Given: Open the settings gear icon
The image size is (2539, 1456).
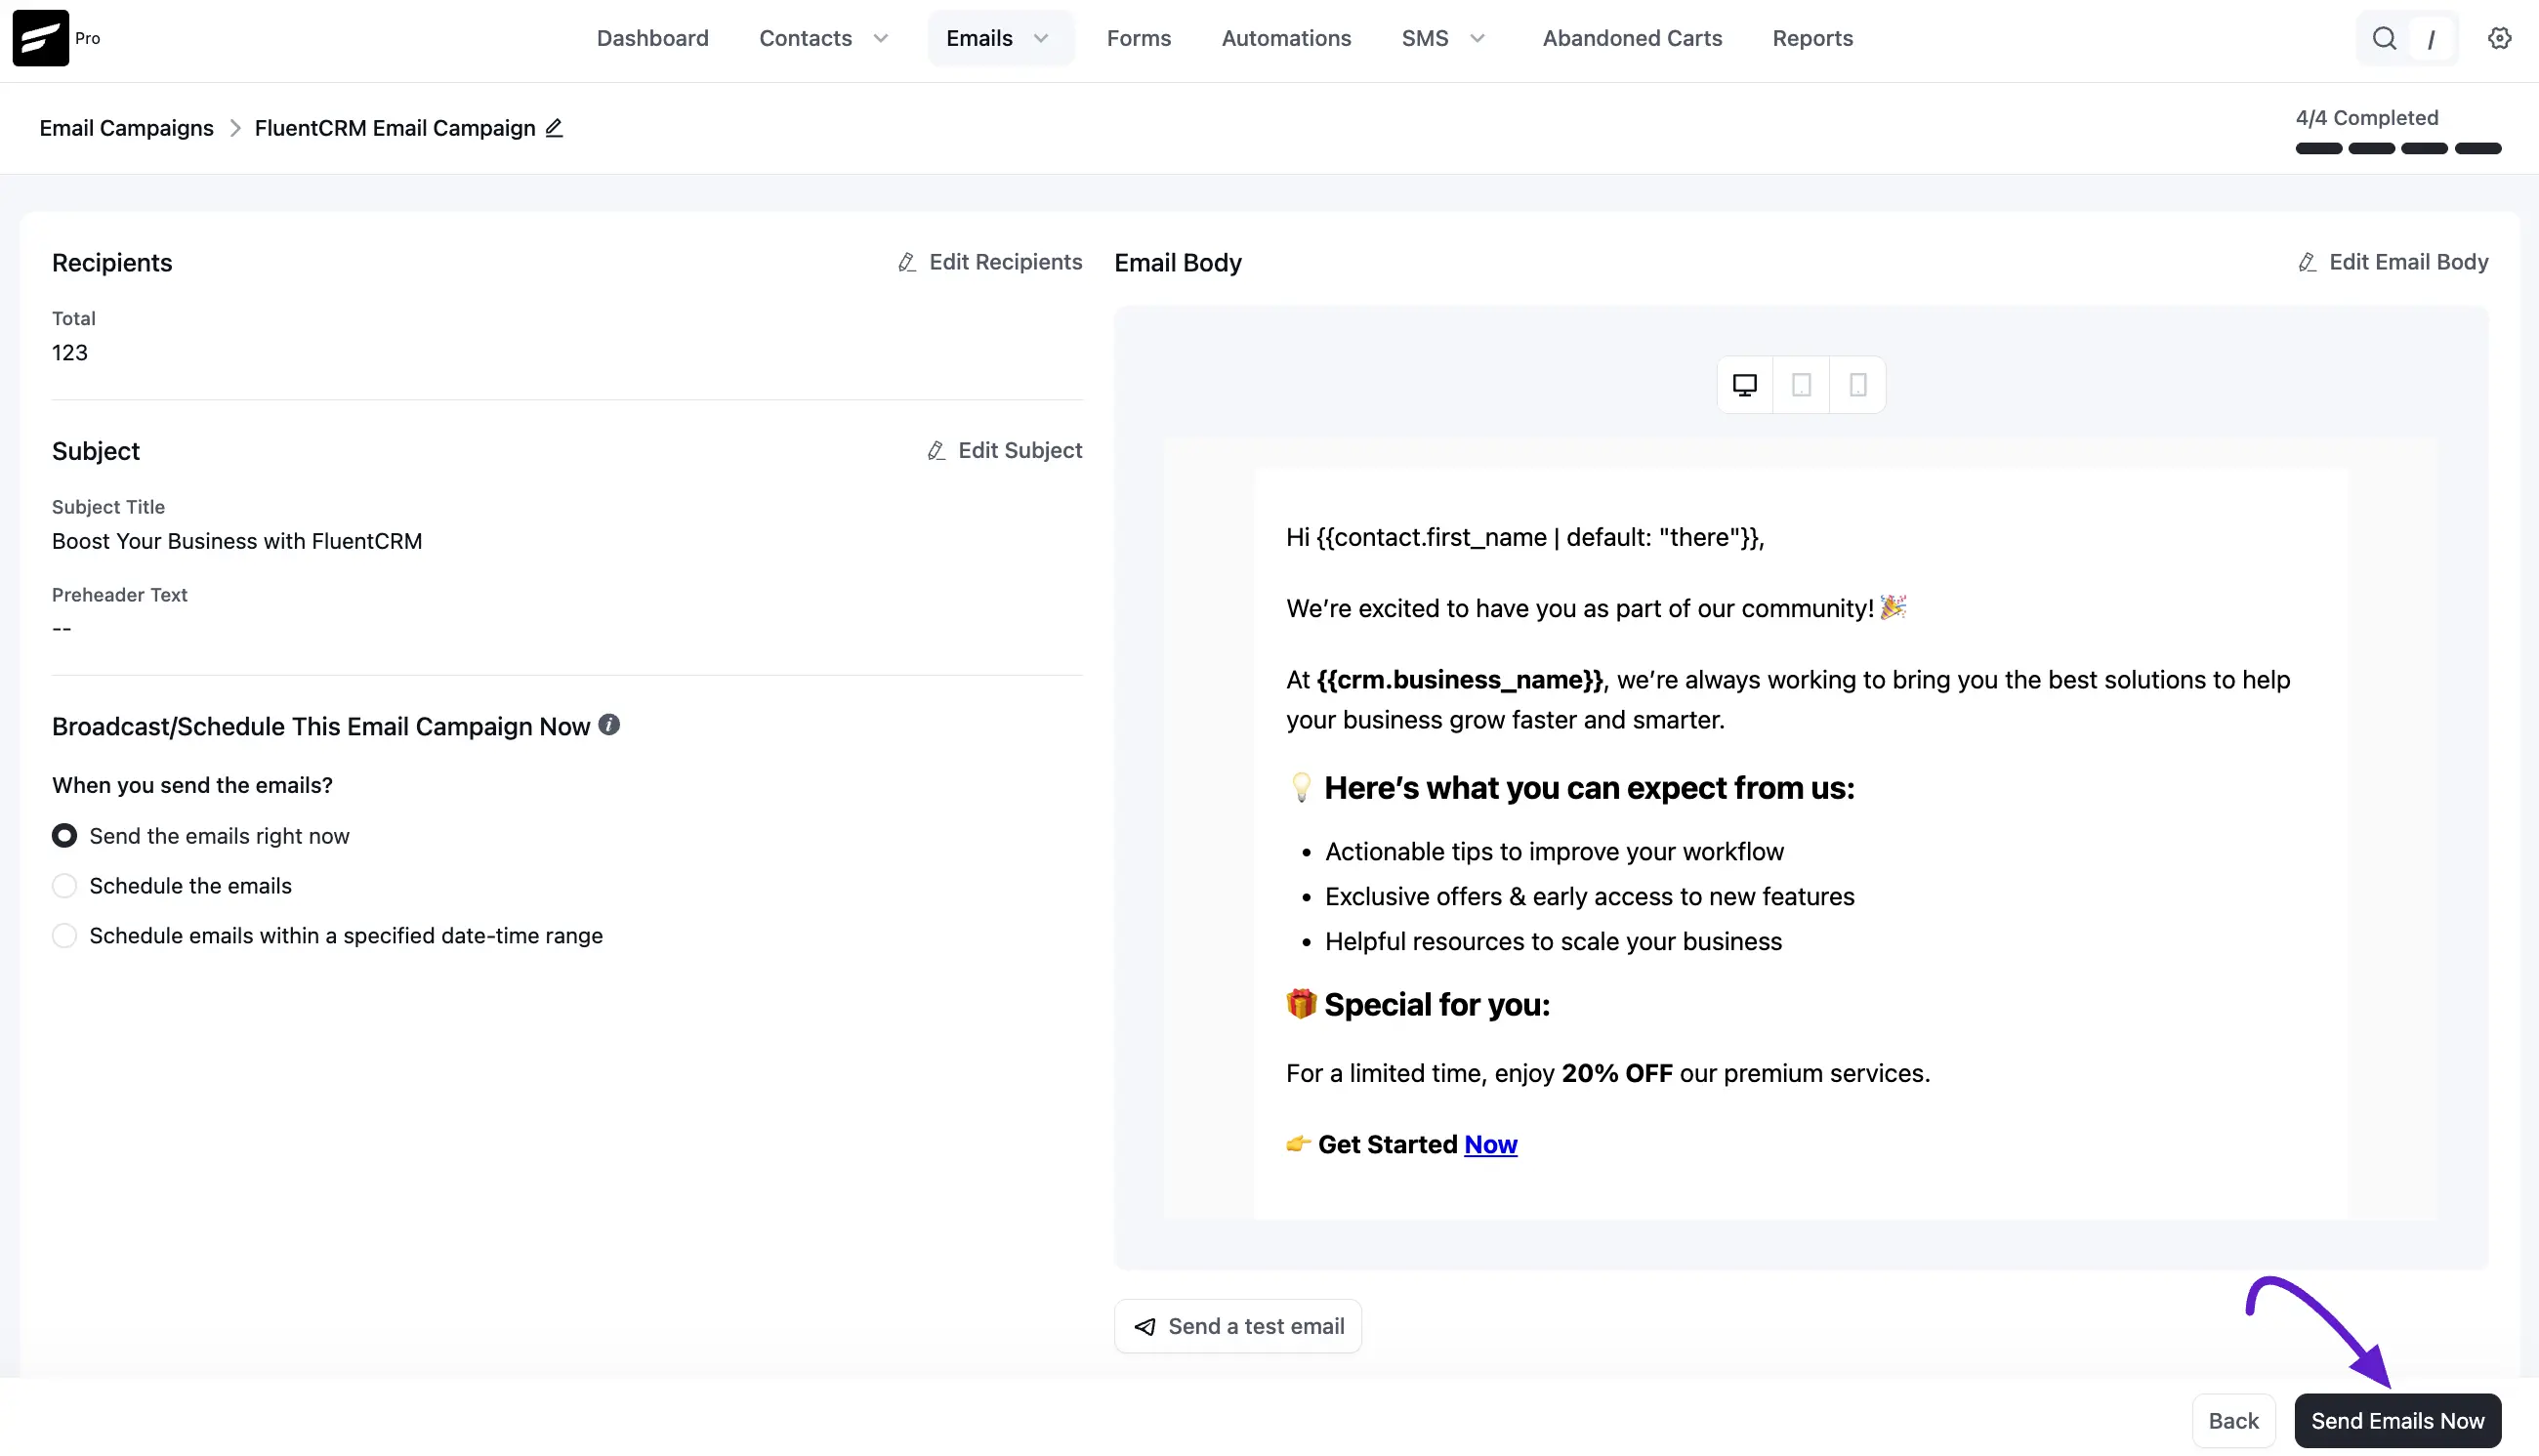Looking at the screenshot, I should (x=2499, y=39).
